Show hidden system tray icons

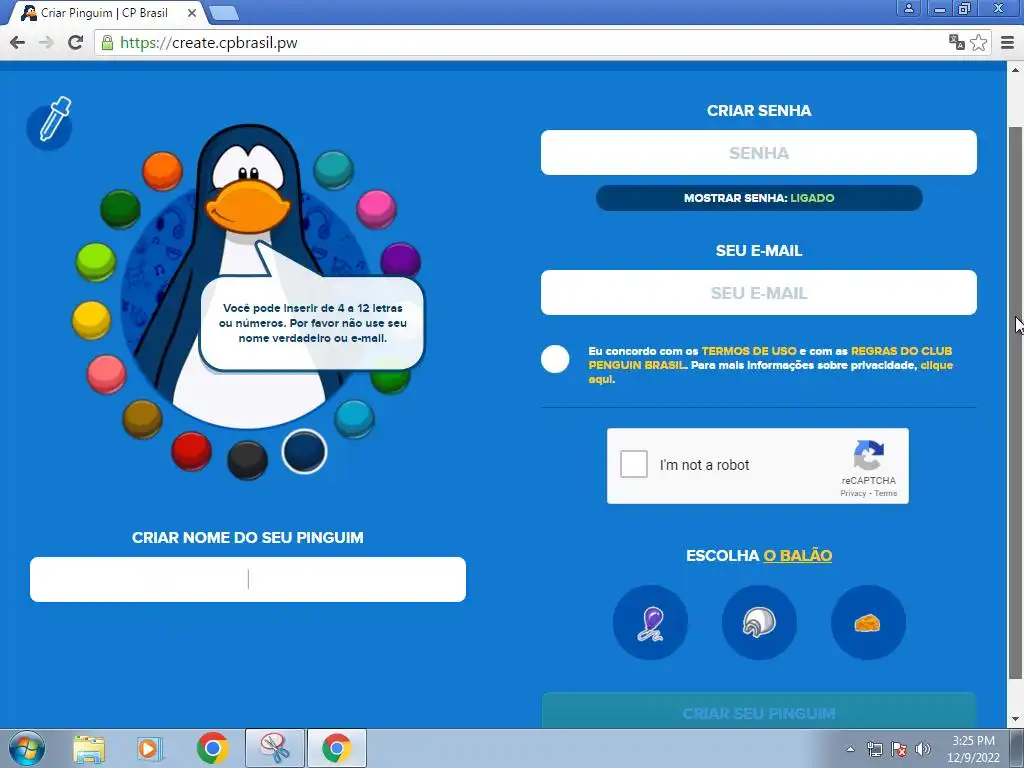click(x=850, y=749)
